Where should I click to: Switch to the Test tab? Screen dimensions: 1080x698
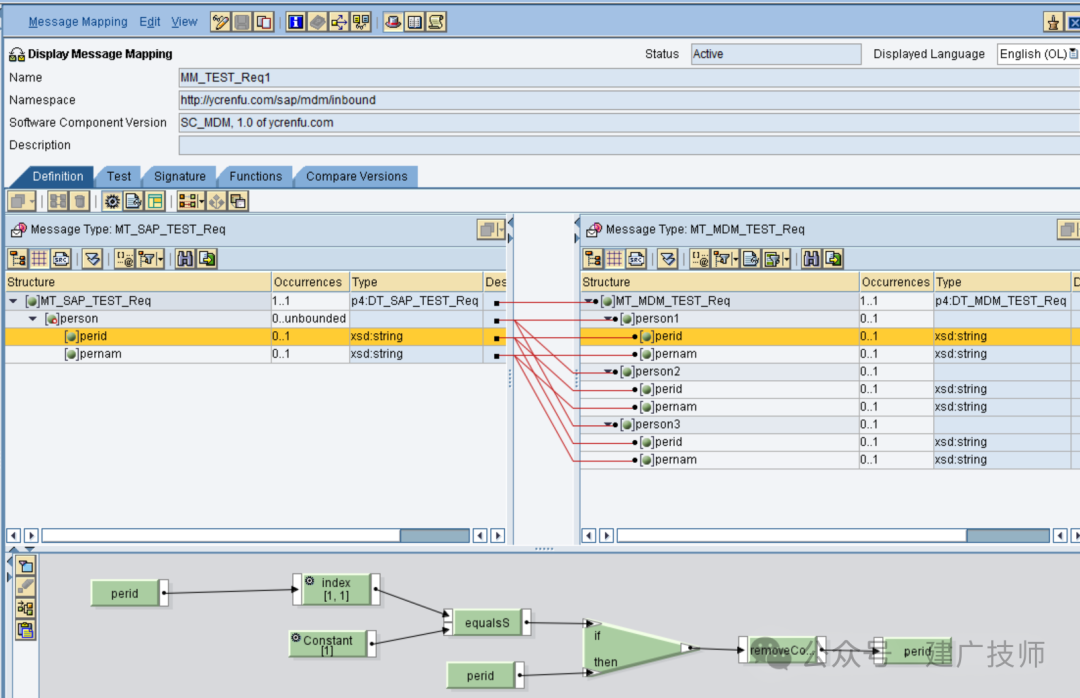coord(118,176)
